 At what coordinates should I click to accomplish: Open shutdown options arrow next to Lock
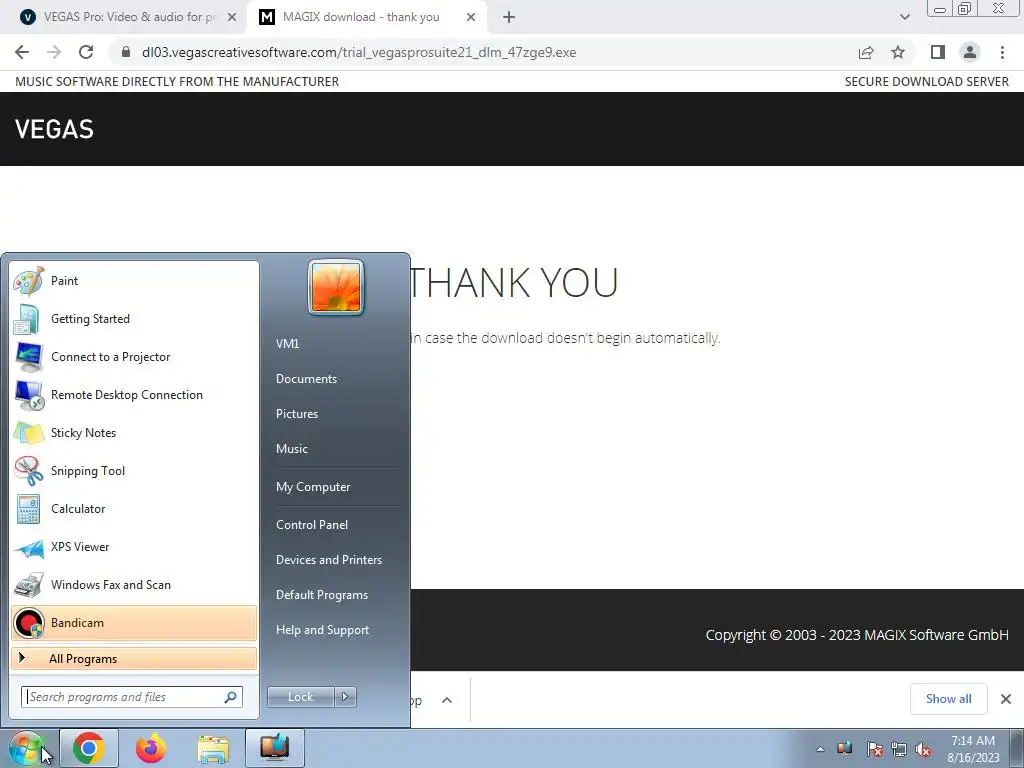(345, 697)
